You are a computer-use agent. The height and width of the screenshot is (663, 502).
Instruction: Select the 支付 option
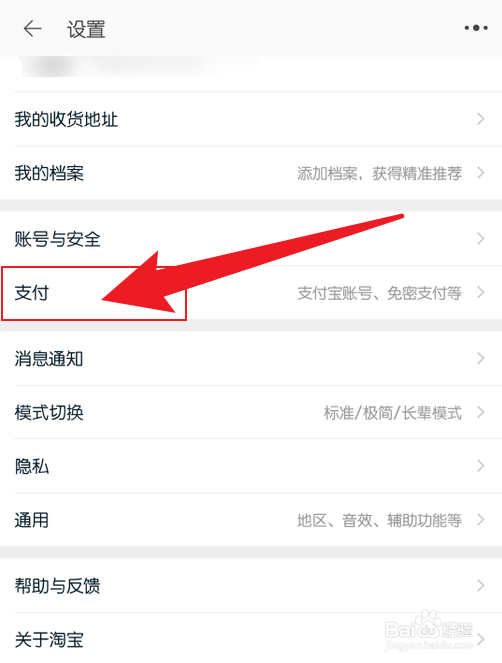click(251, 293)
